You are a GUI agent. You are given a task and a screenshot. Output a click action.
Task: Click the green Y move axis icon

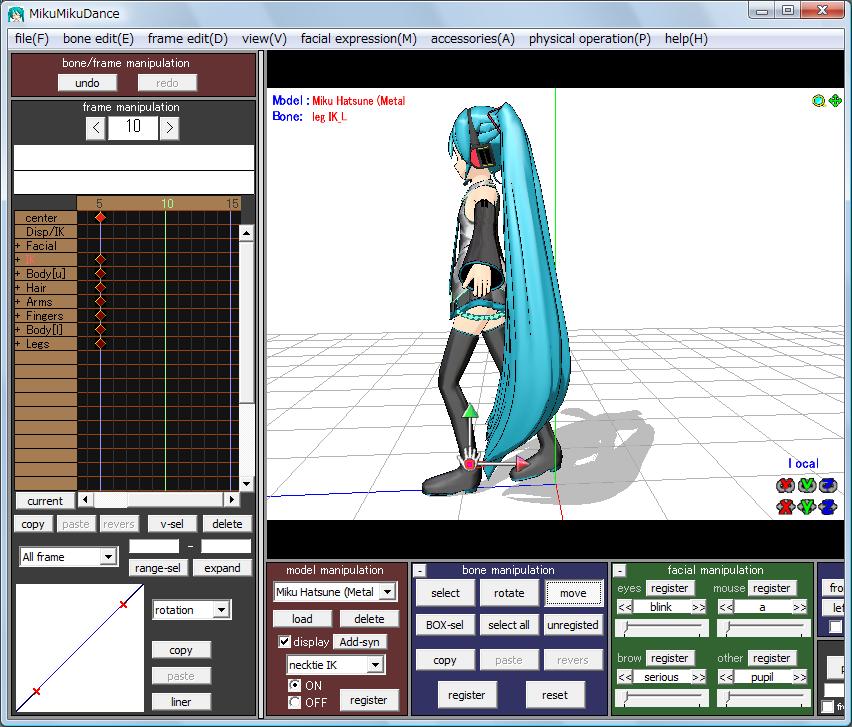tap(807, 507)
